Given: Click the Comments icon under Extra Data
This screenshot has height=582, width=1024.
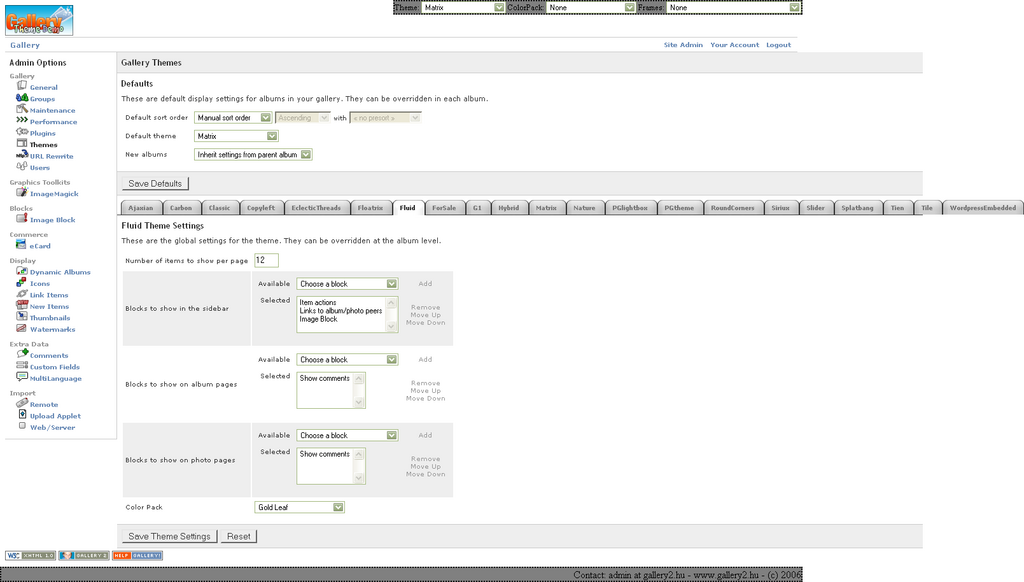Looking at the screenshot, I should 22,354.
